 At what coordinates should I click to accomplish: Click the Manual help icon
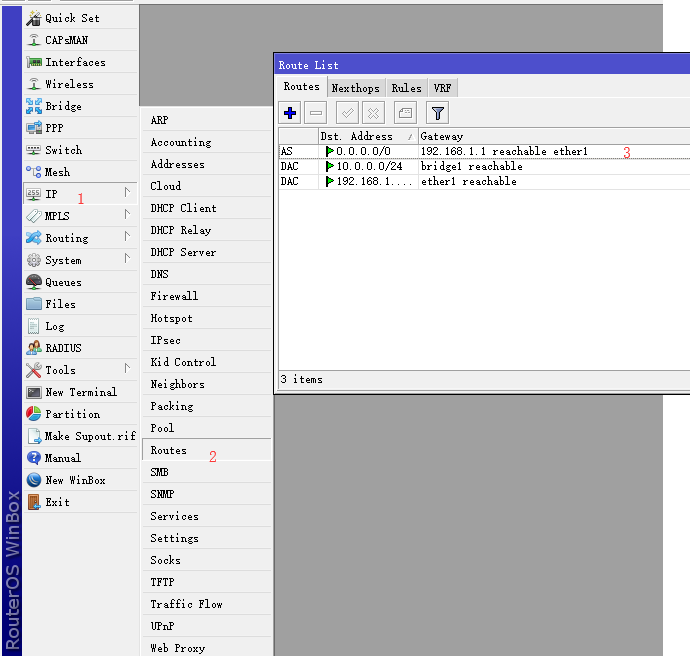(x=34, y=458)
